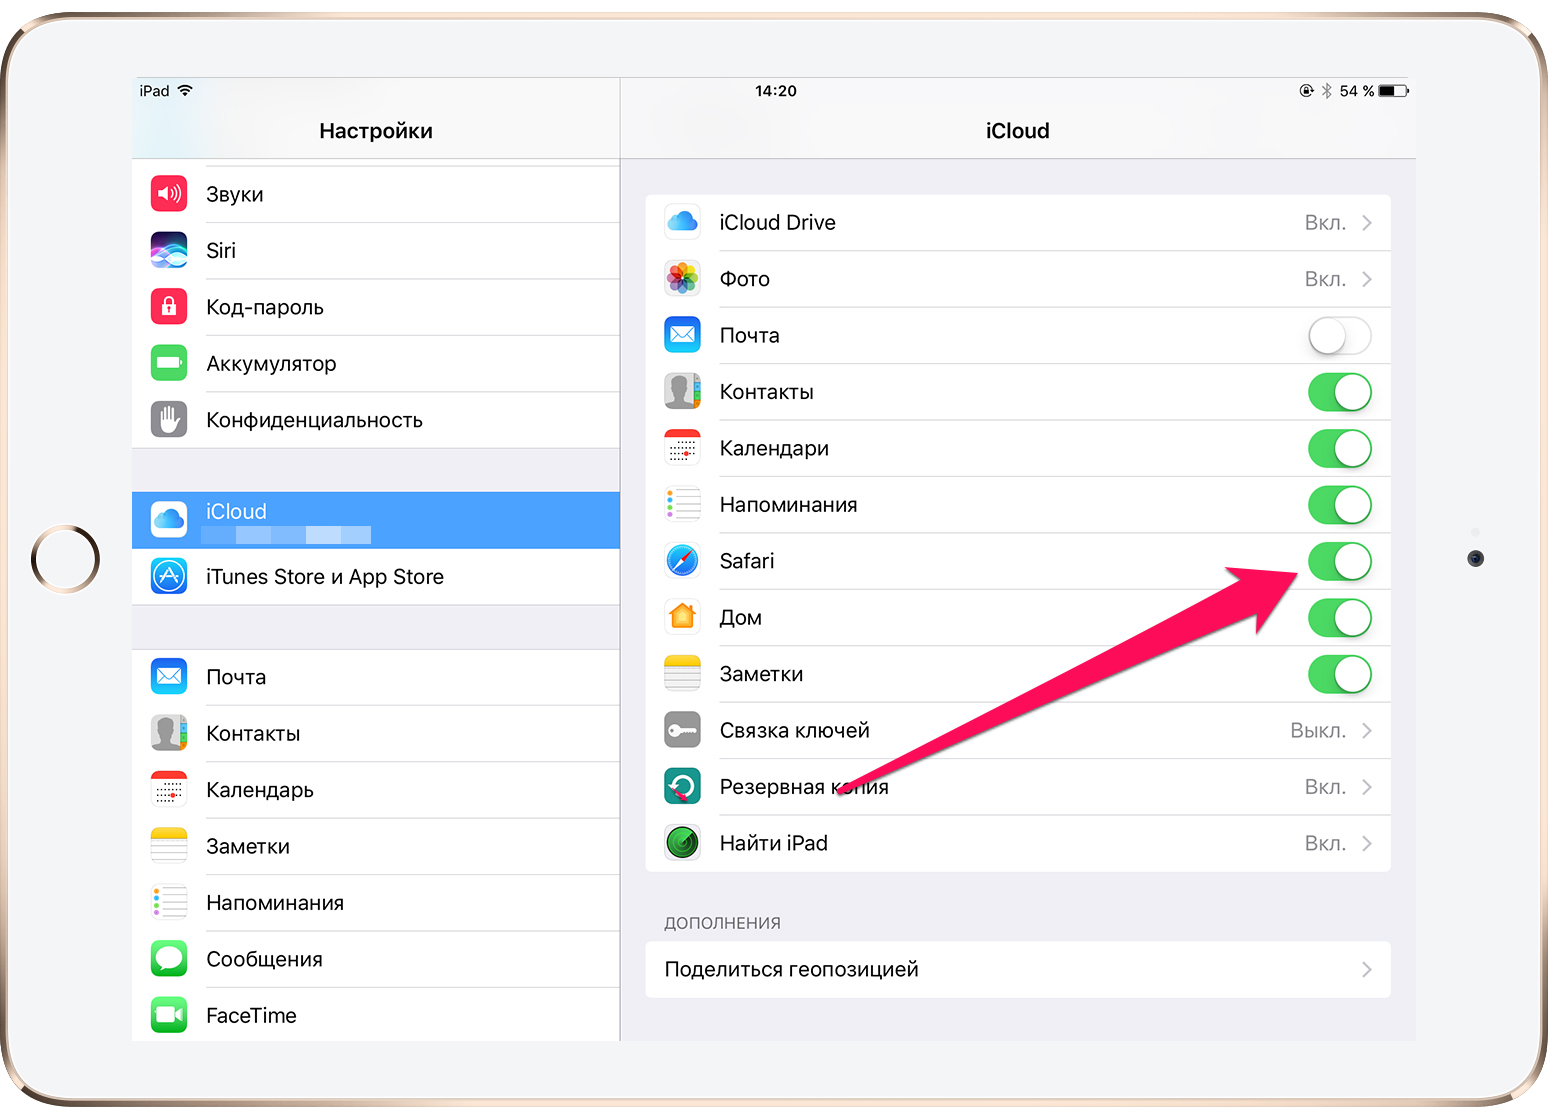
Task: Select Аккумулятор in sidebar
Action: pos(376,363)
